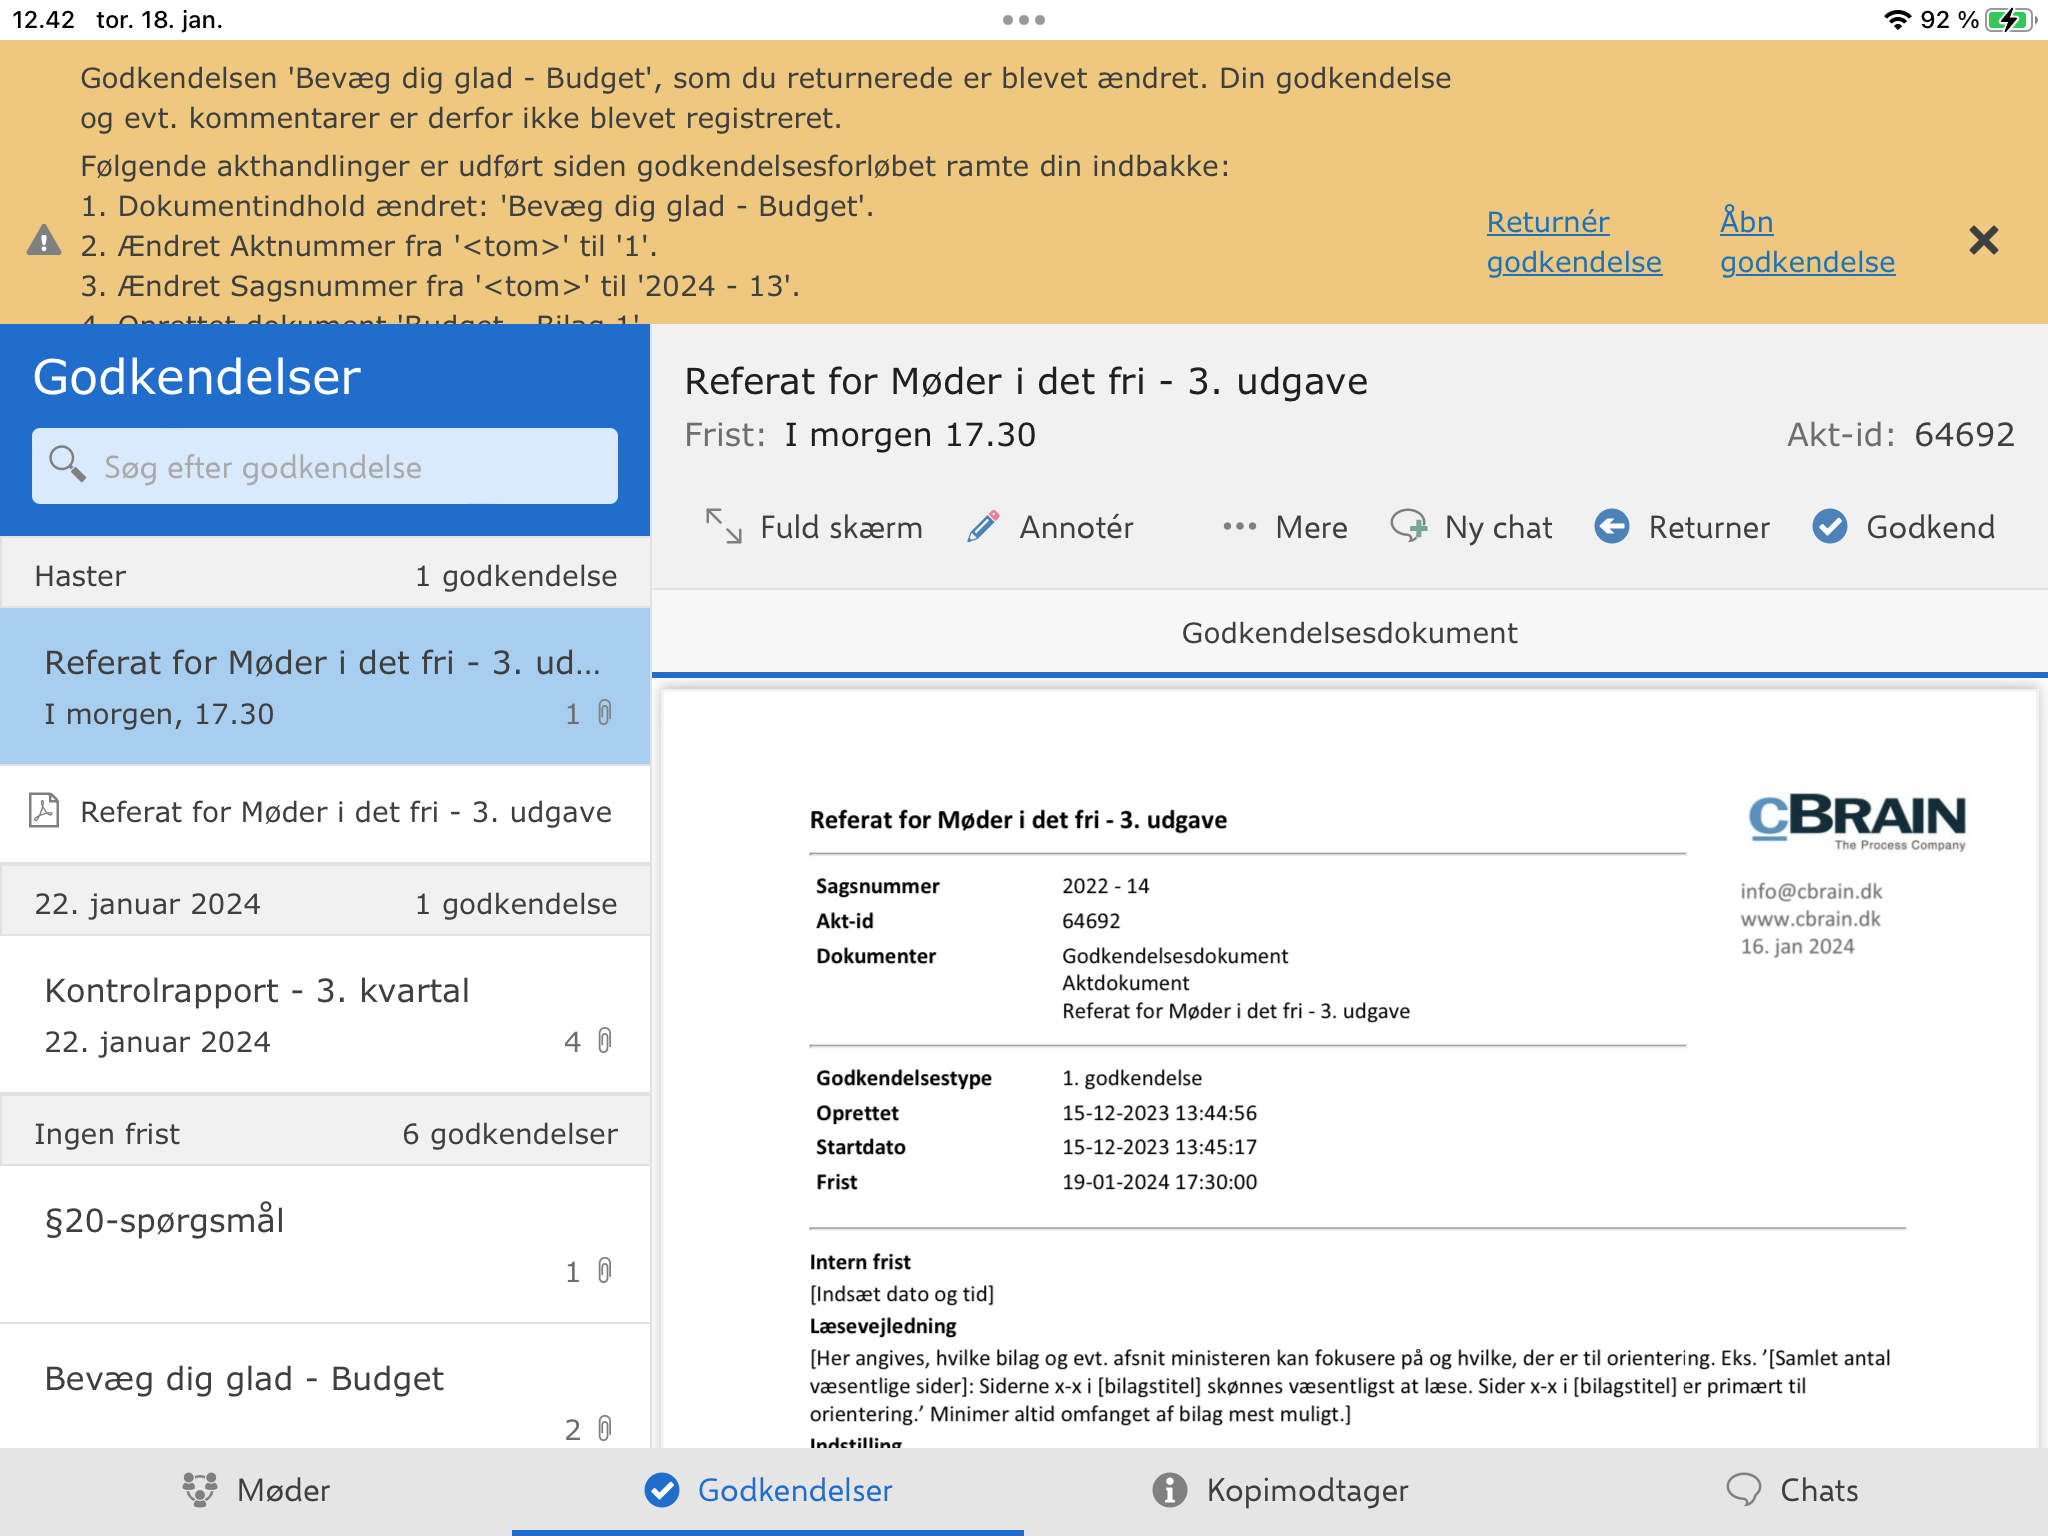
Task: Approve using the Godkend label
Action: tap(1930, 527)
